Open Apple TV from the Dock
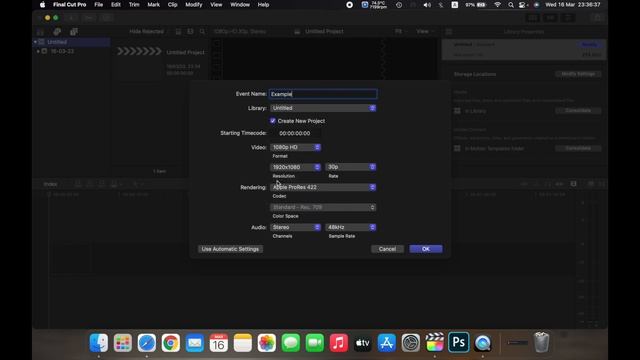Screen dimensions: 640x360 pos(362,342)
